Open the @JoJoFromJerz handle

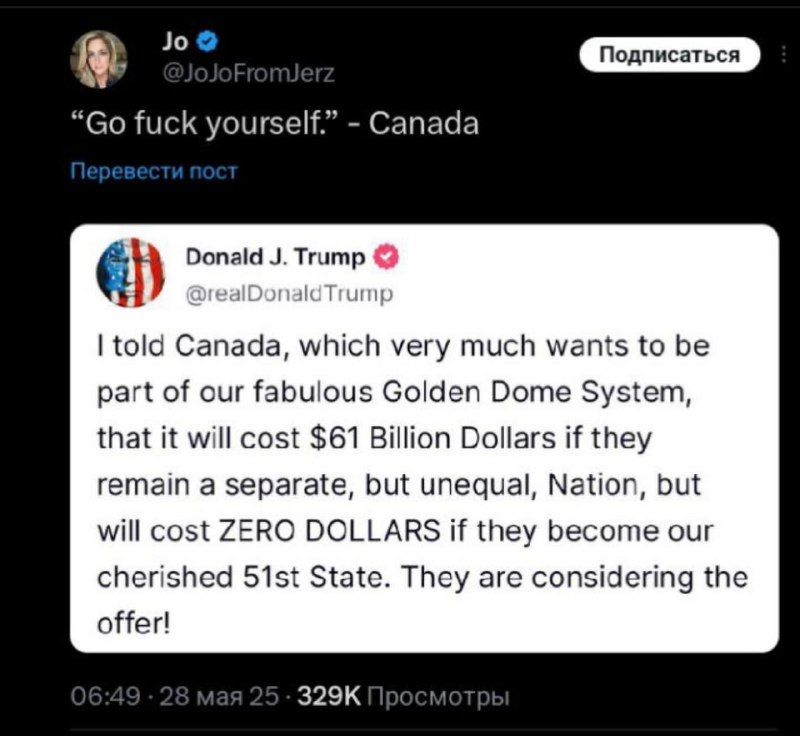[x=248, y=73]
